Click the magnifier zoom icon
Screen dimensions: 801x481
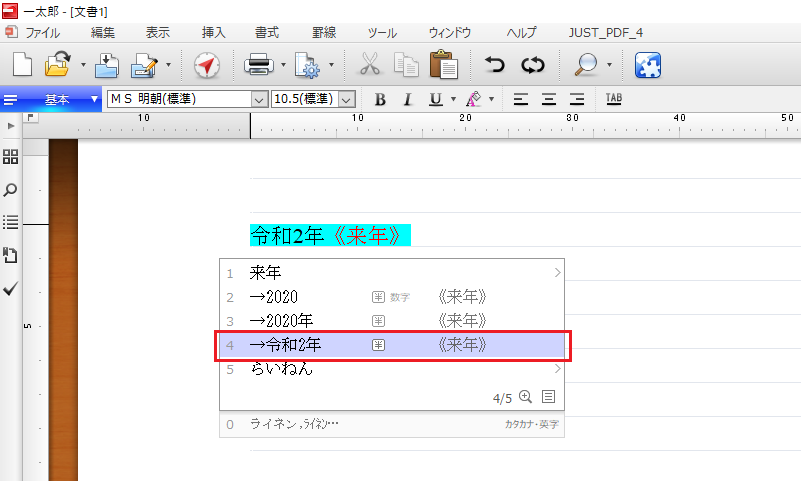pyautogui.click(x=586, y=65)
